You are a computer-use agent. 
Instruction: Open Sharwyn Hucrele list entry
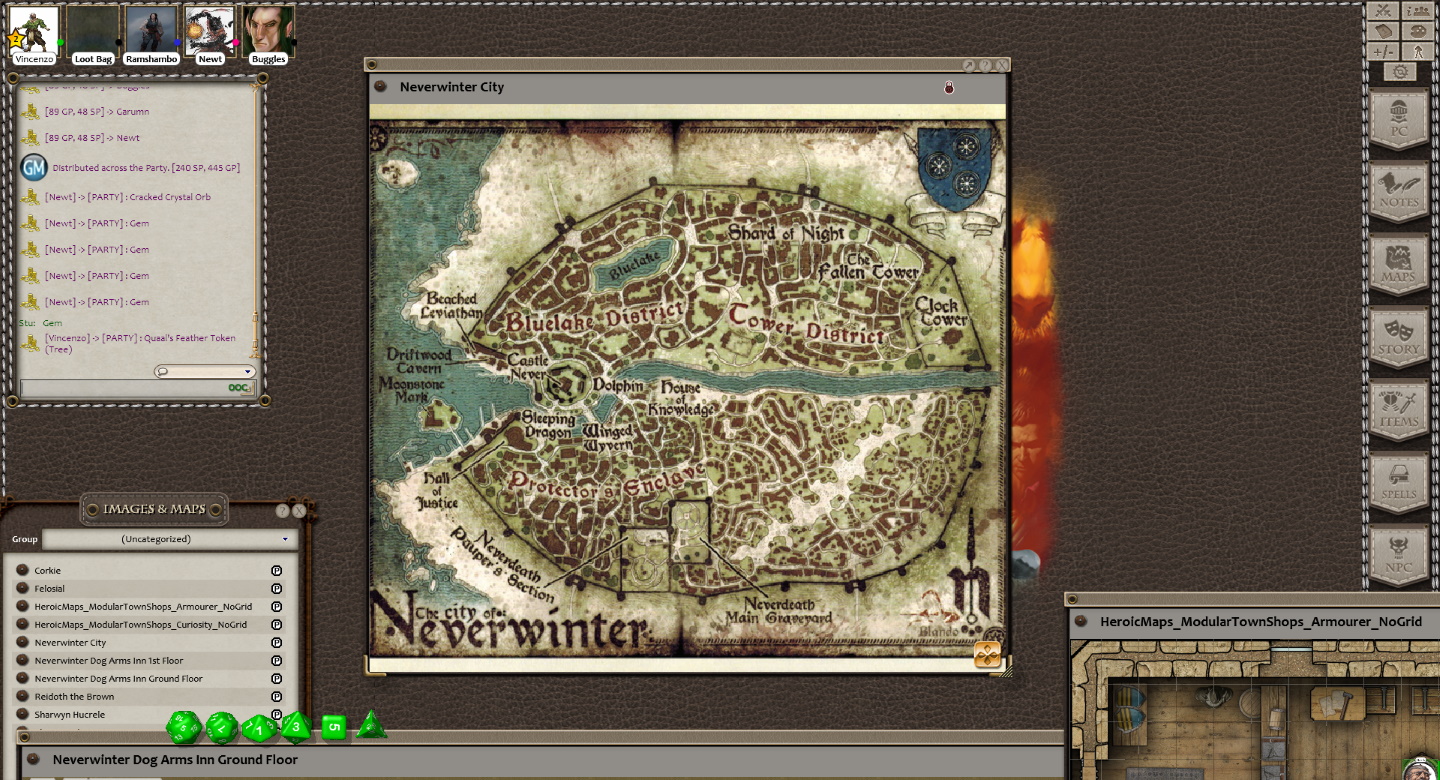click(69, 715)
